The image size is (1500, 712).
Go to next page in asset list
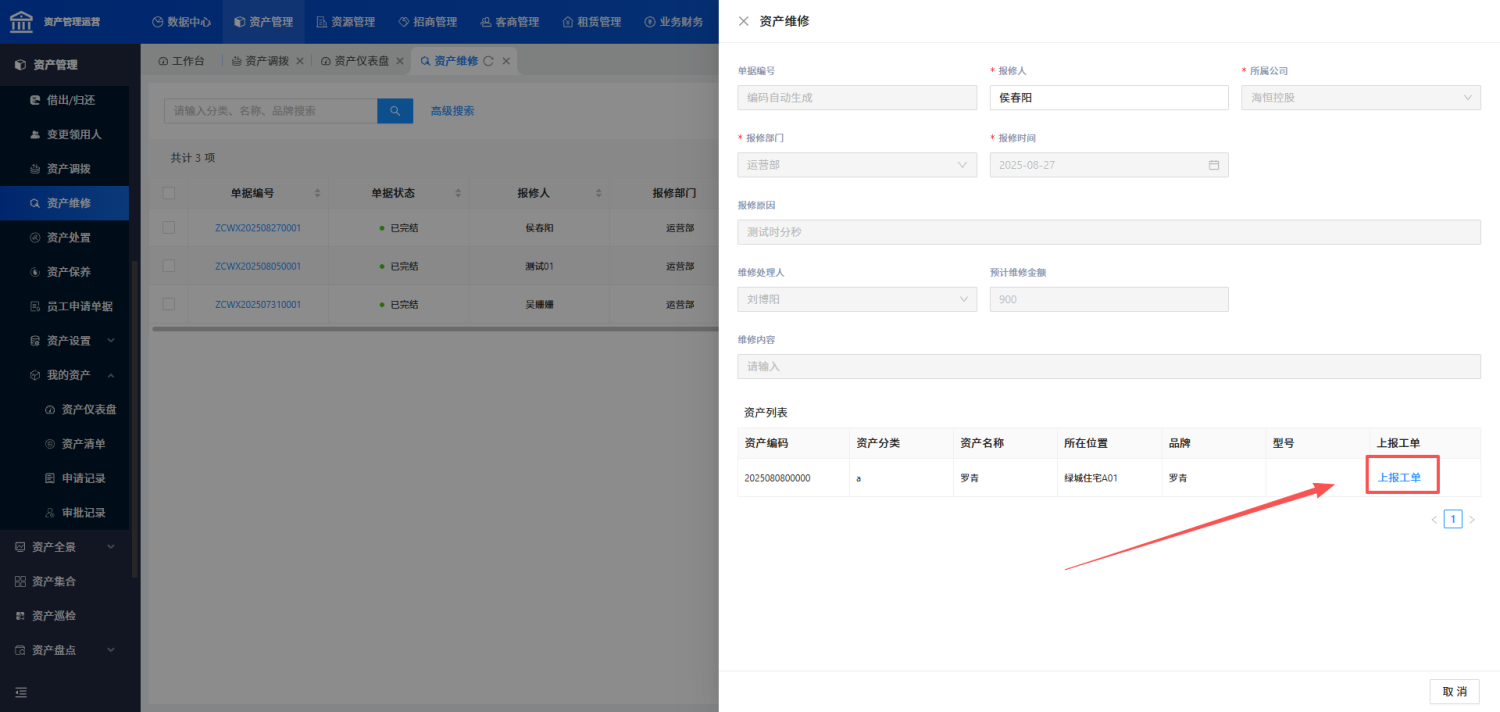1472,520
